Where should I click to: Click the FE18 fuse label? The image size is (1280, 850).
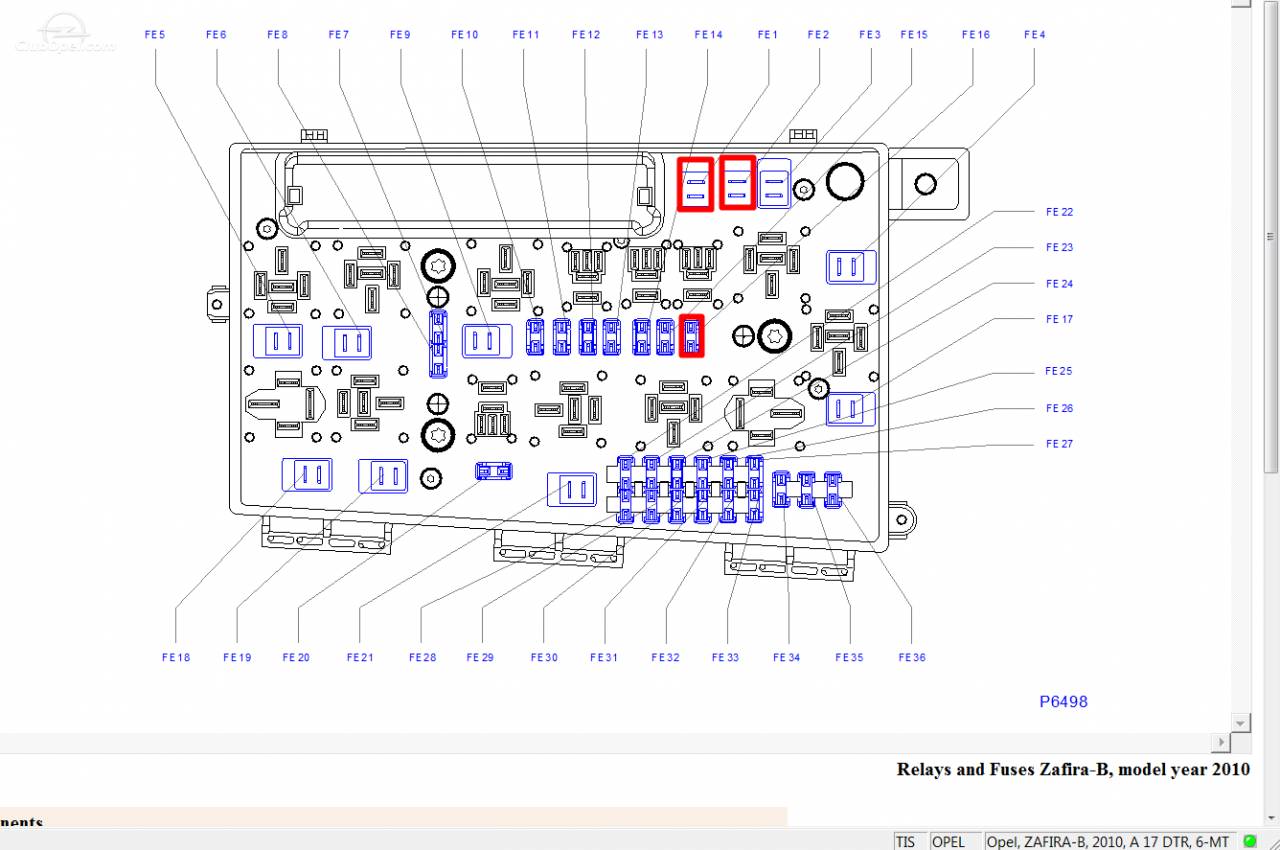click(x=176, y=658)
